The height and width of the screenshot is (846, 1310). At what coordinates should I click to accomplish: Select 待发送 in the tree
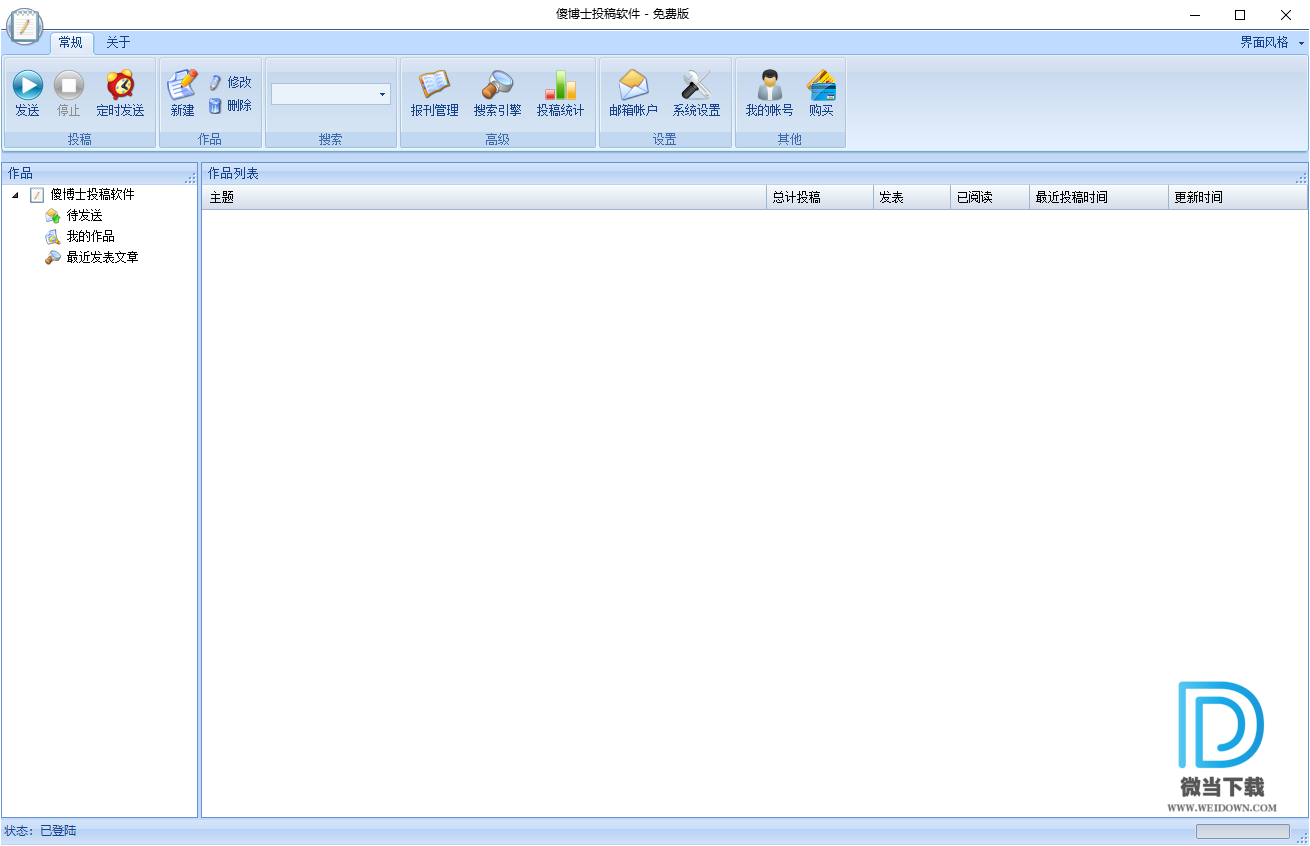(x=84, y=216)
